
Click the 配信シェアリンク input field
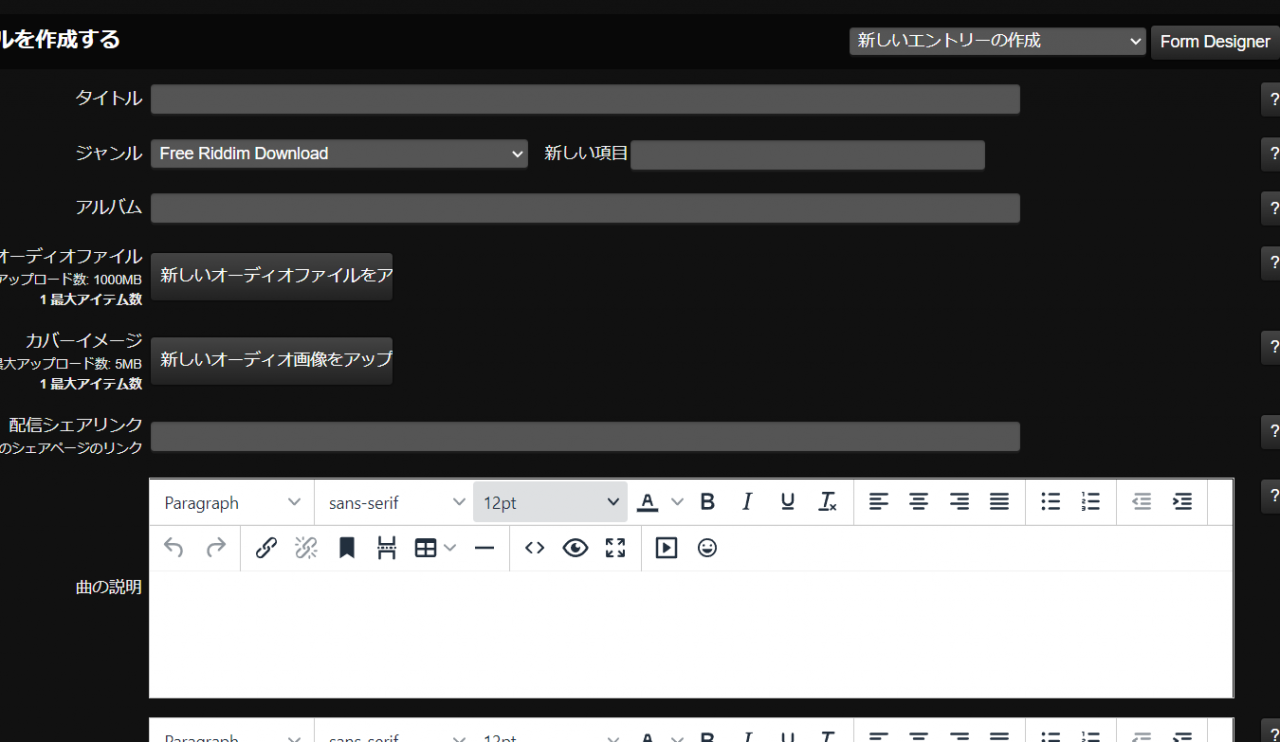pos(585,436)
